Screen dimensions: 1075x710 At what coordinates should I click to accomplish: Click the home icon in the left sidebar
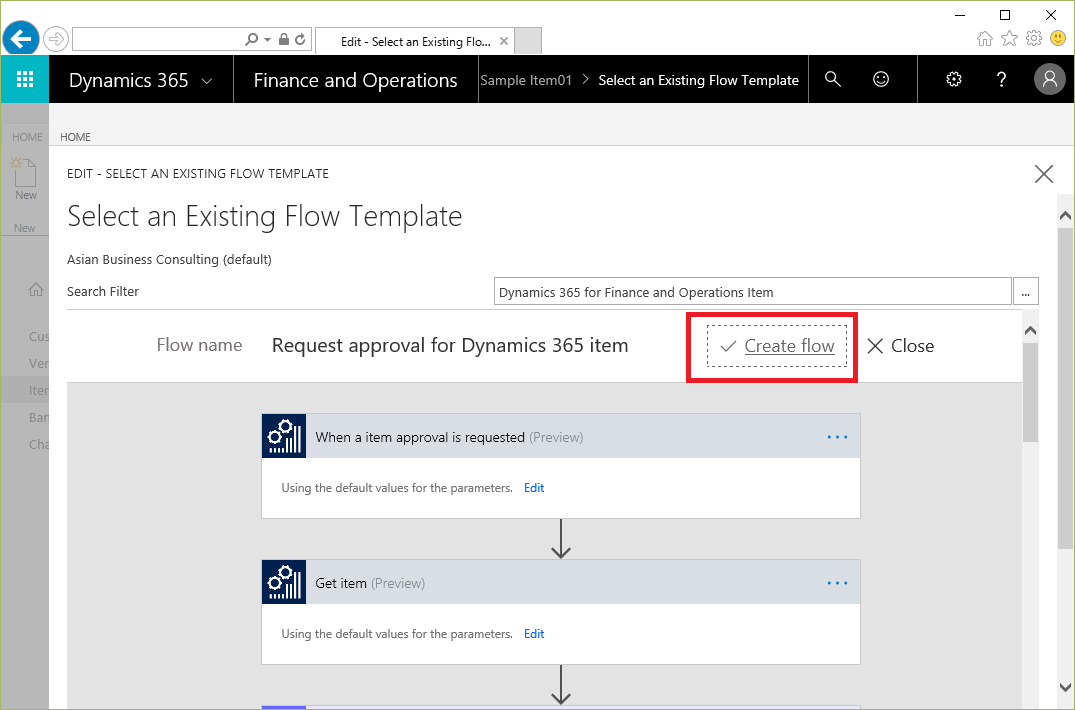pos(36,290)
